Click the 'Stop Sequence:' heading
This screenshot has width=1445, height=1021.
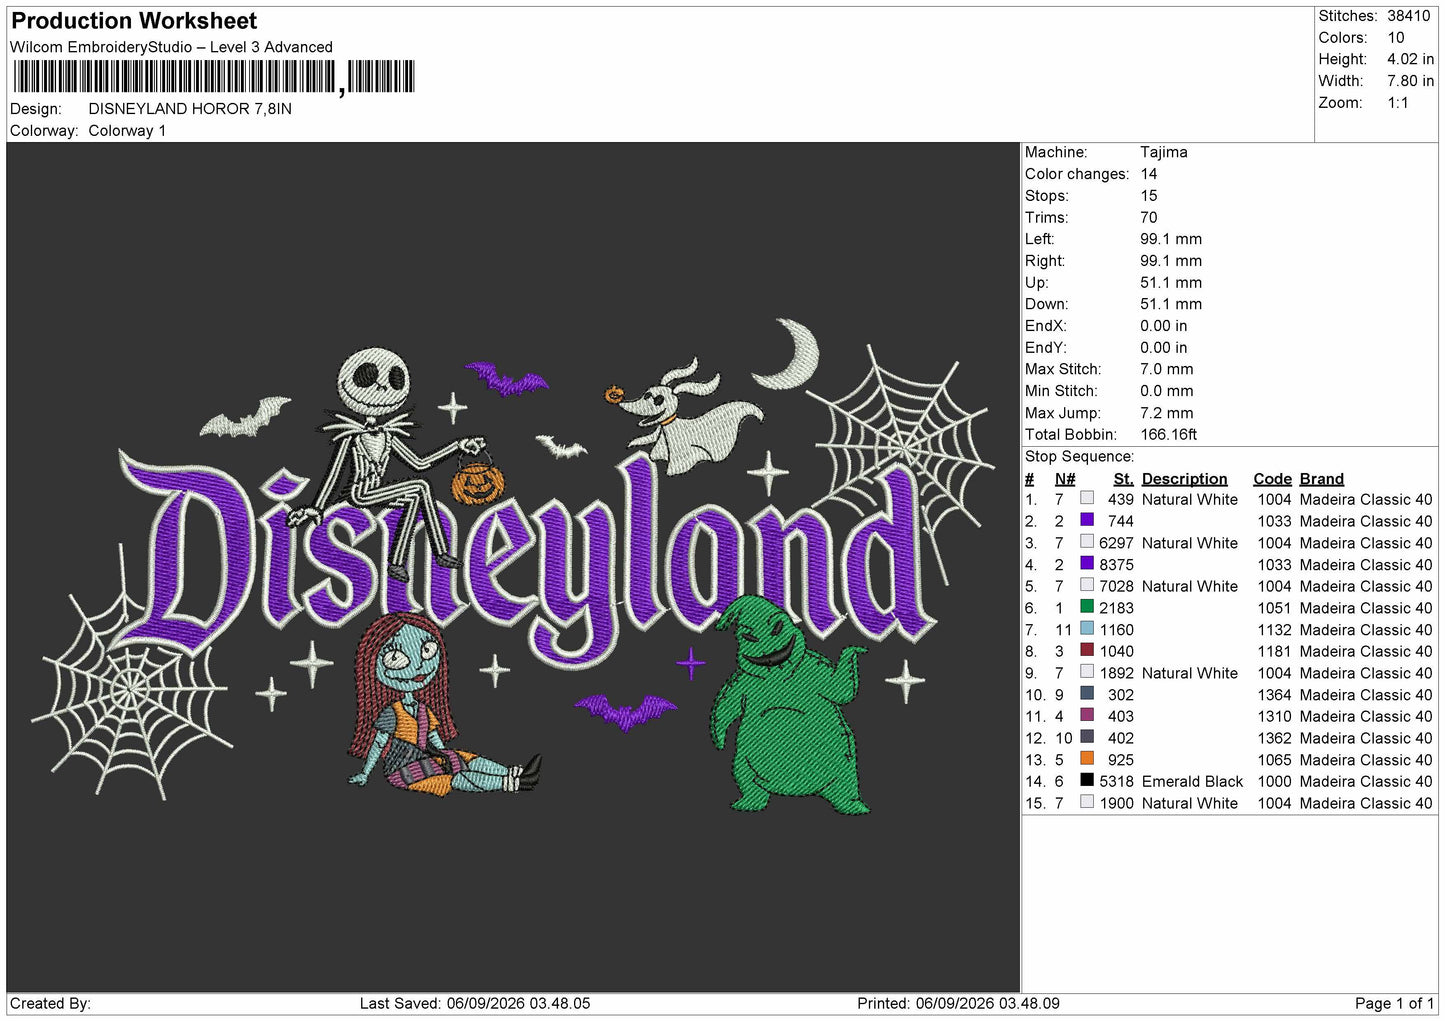click(x=1079, y=456)
